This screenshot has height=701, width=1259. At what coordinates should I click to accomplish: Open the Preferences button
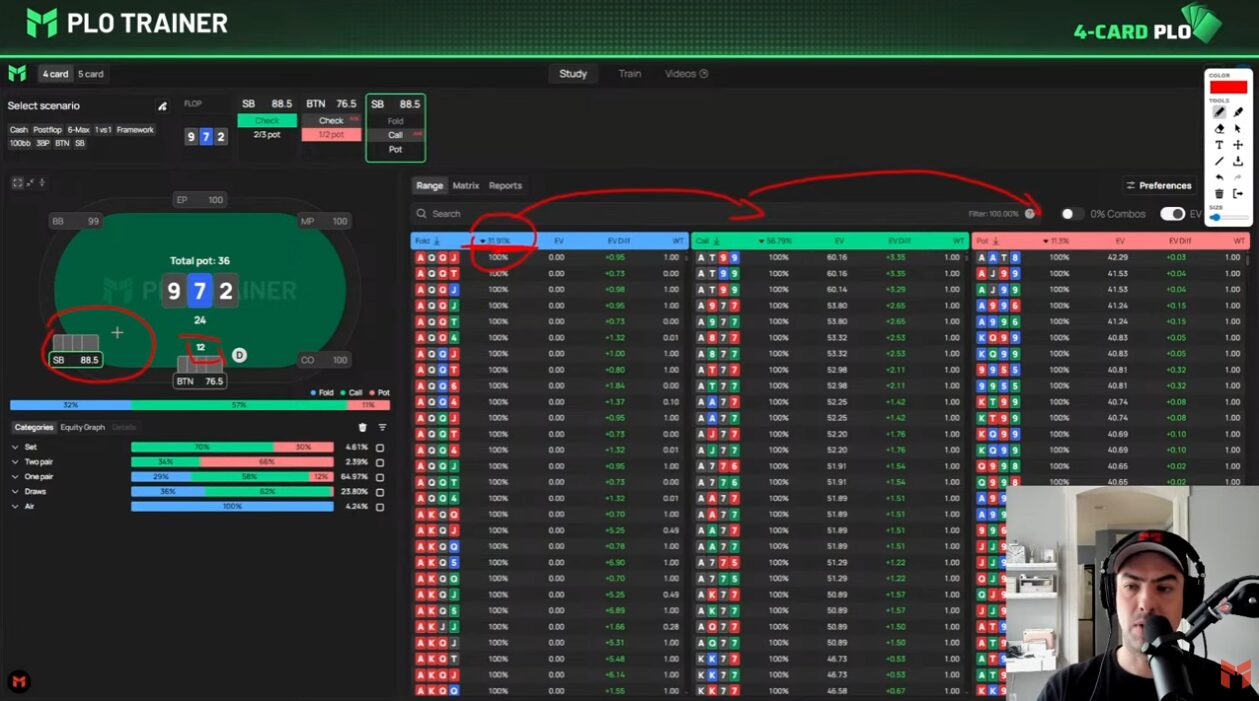1158,185
